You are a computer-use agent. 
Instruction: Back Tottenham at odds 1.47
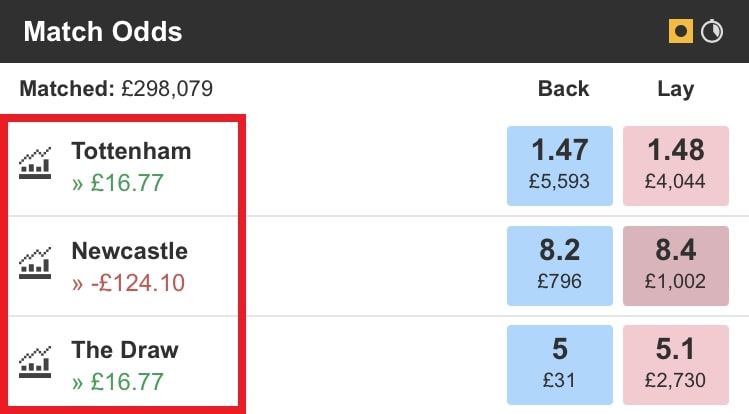(x=561, y=165)
